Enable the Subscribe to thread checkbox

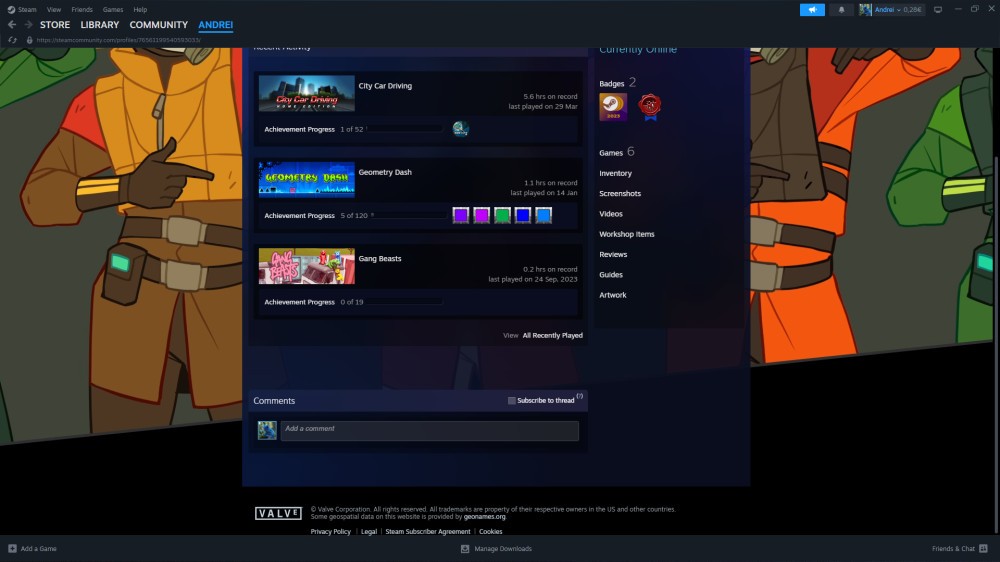tap(511, 401)
